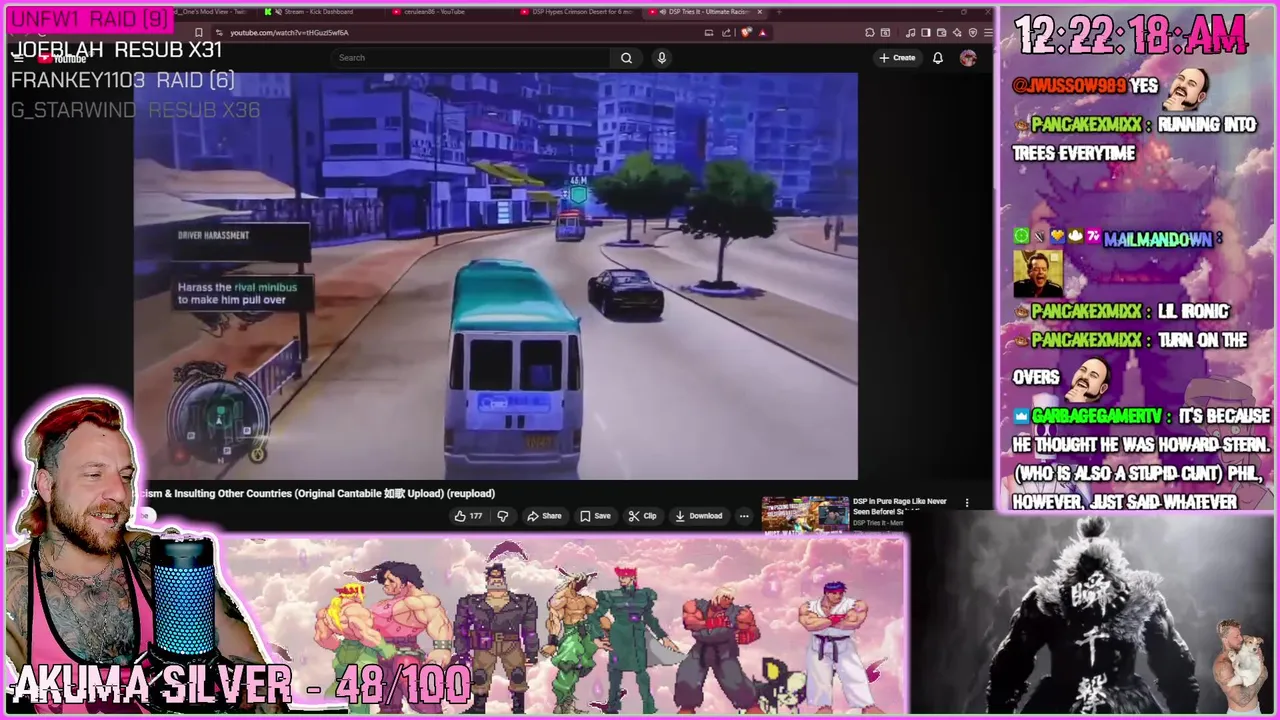Open the 'DSP in Pure Rage Like Never' title link
Viewport: 1280px width, 720px height.
click(899, 506)
